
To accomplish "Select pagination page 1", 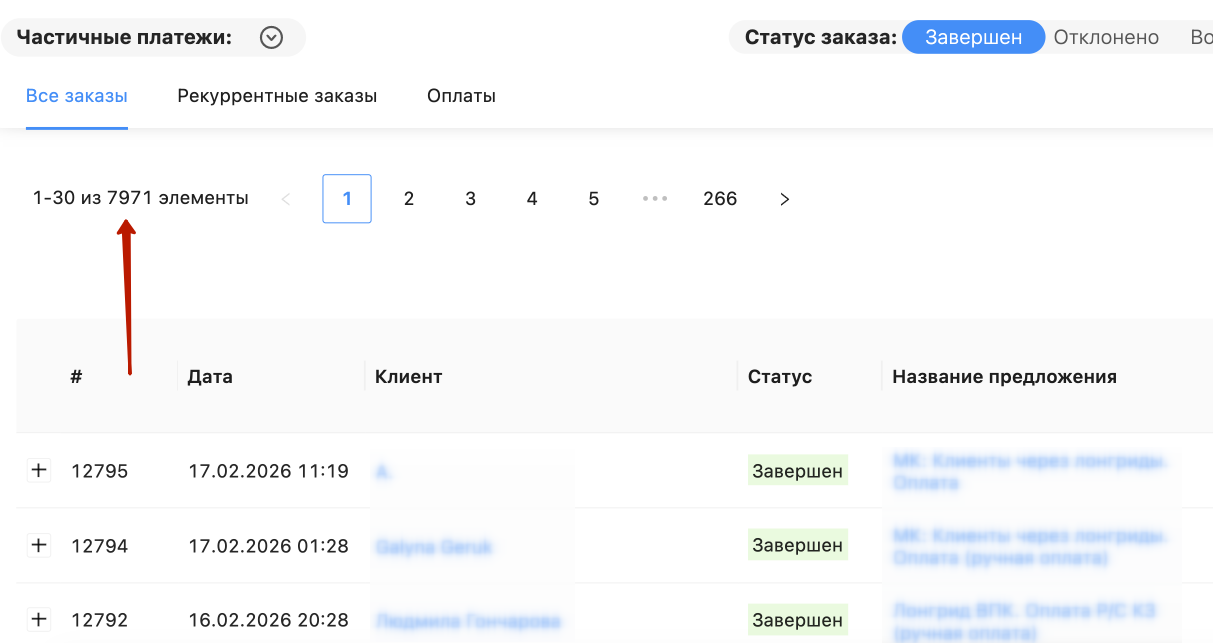I will (x=347, y=199).
